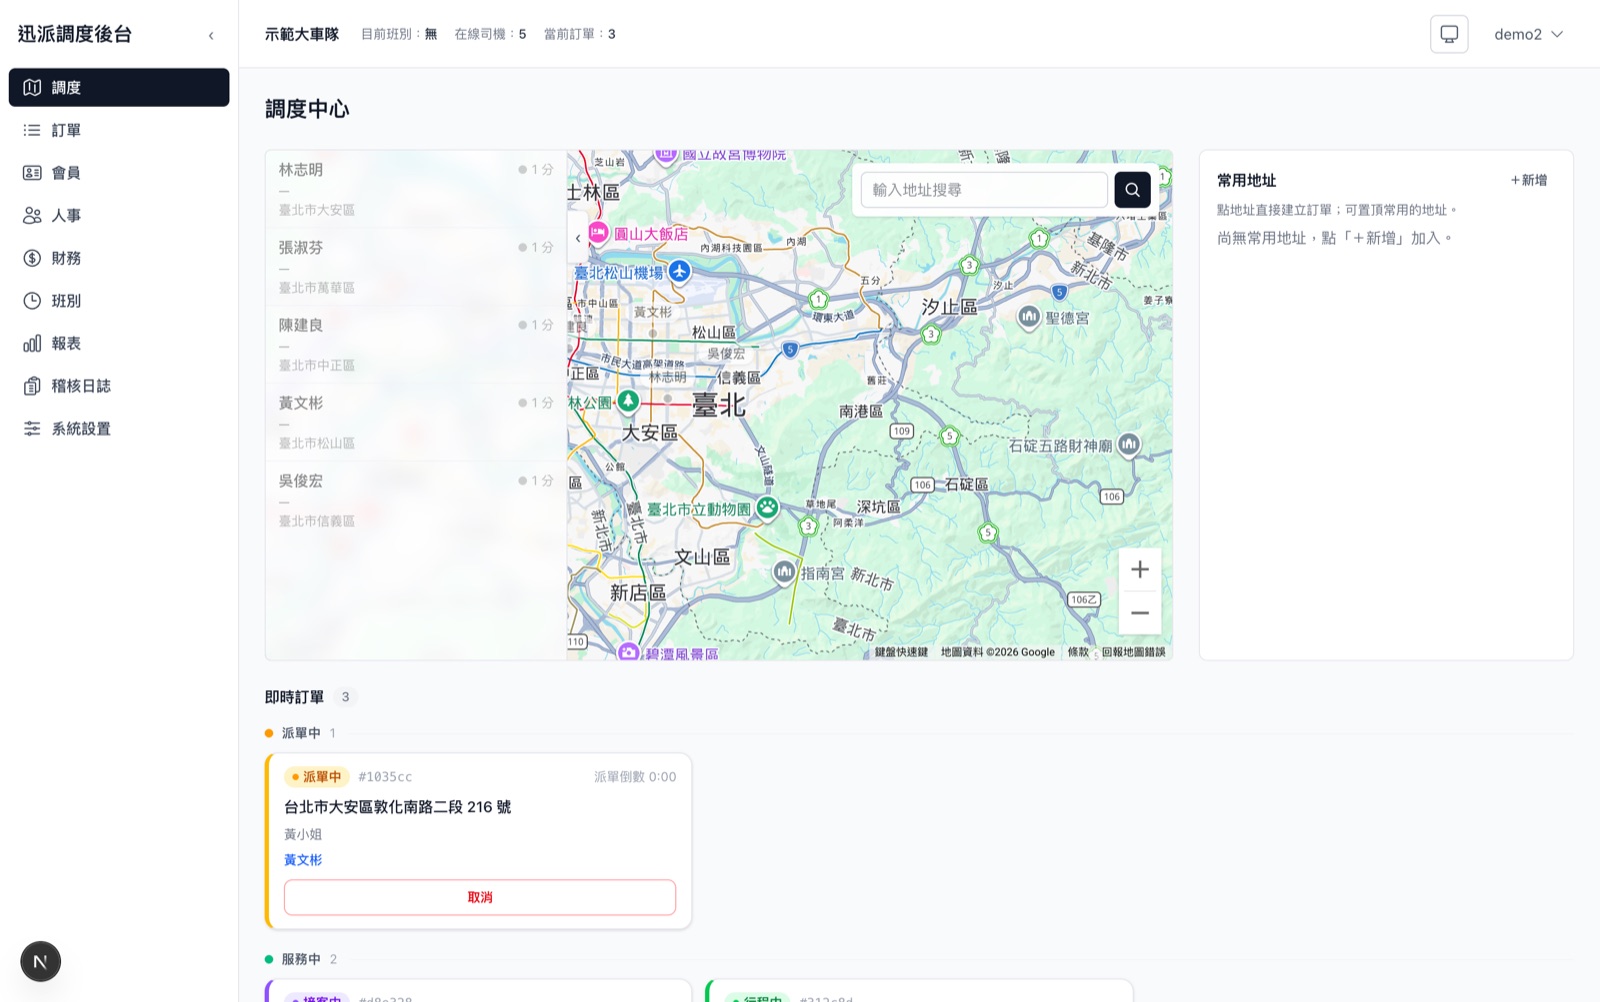Click the monitor display icon button
The width and height of the screenshot is (1600, 1002).
[x=1449, y=34]
